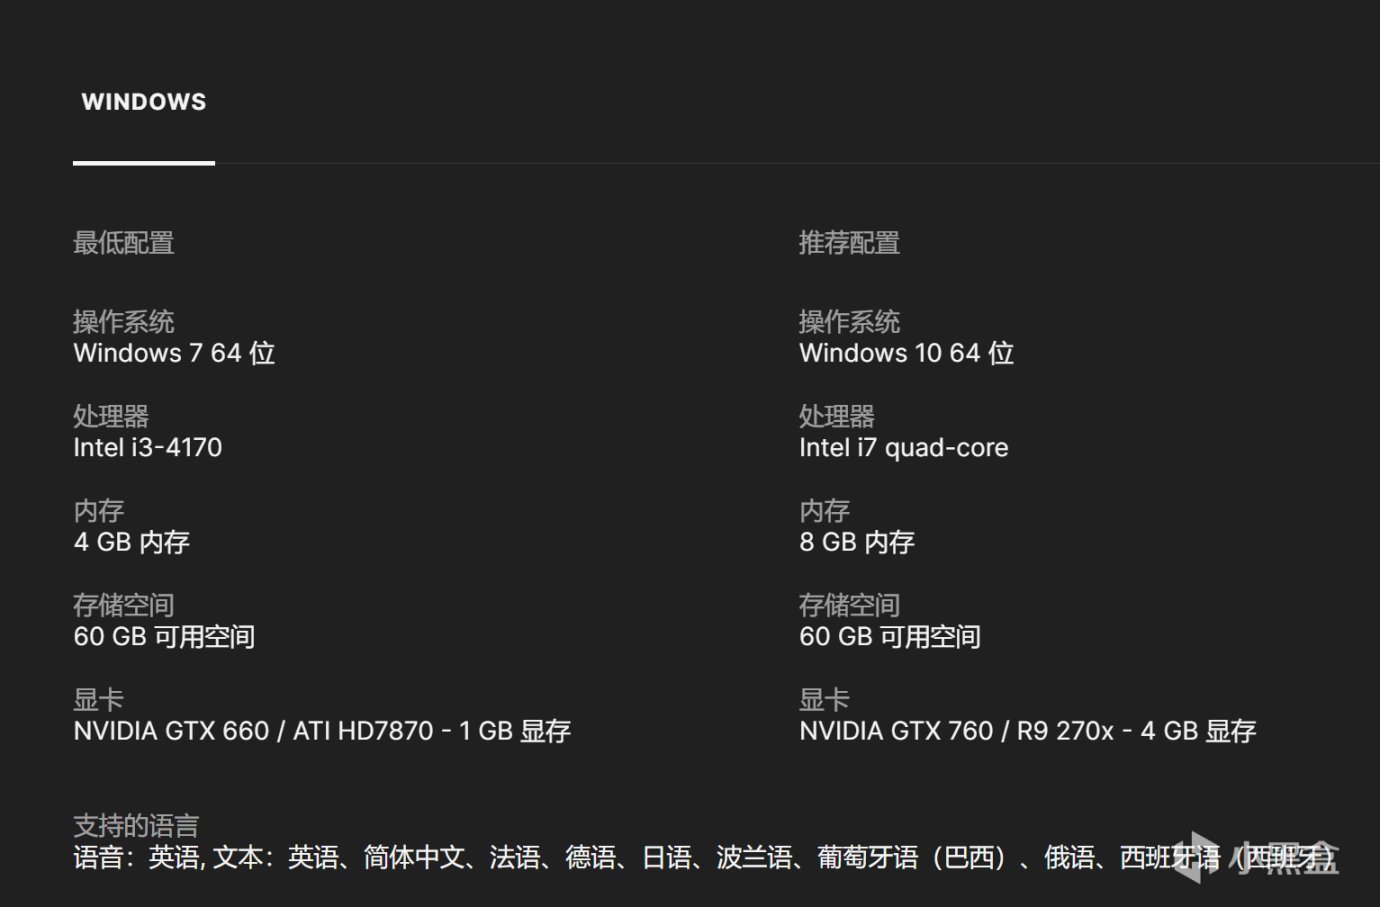This screenshot has width=1380, height=907.
Task: Click 处理器 label under 推荐配置
Action: [837, 416]
